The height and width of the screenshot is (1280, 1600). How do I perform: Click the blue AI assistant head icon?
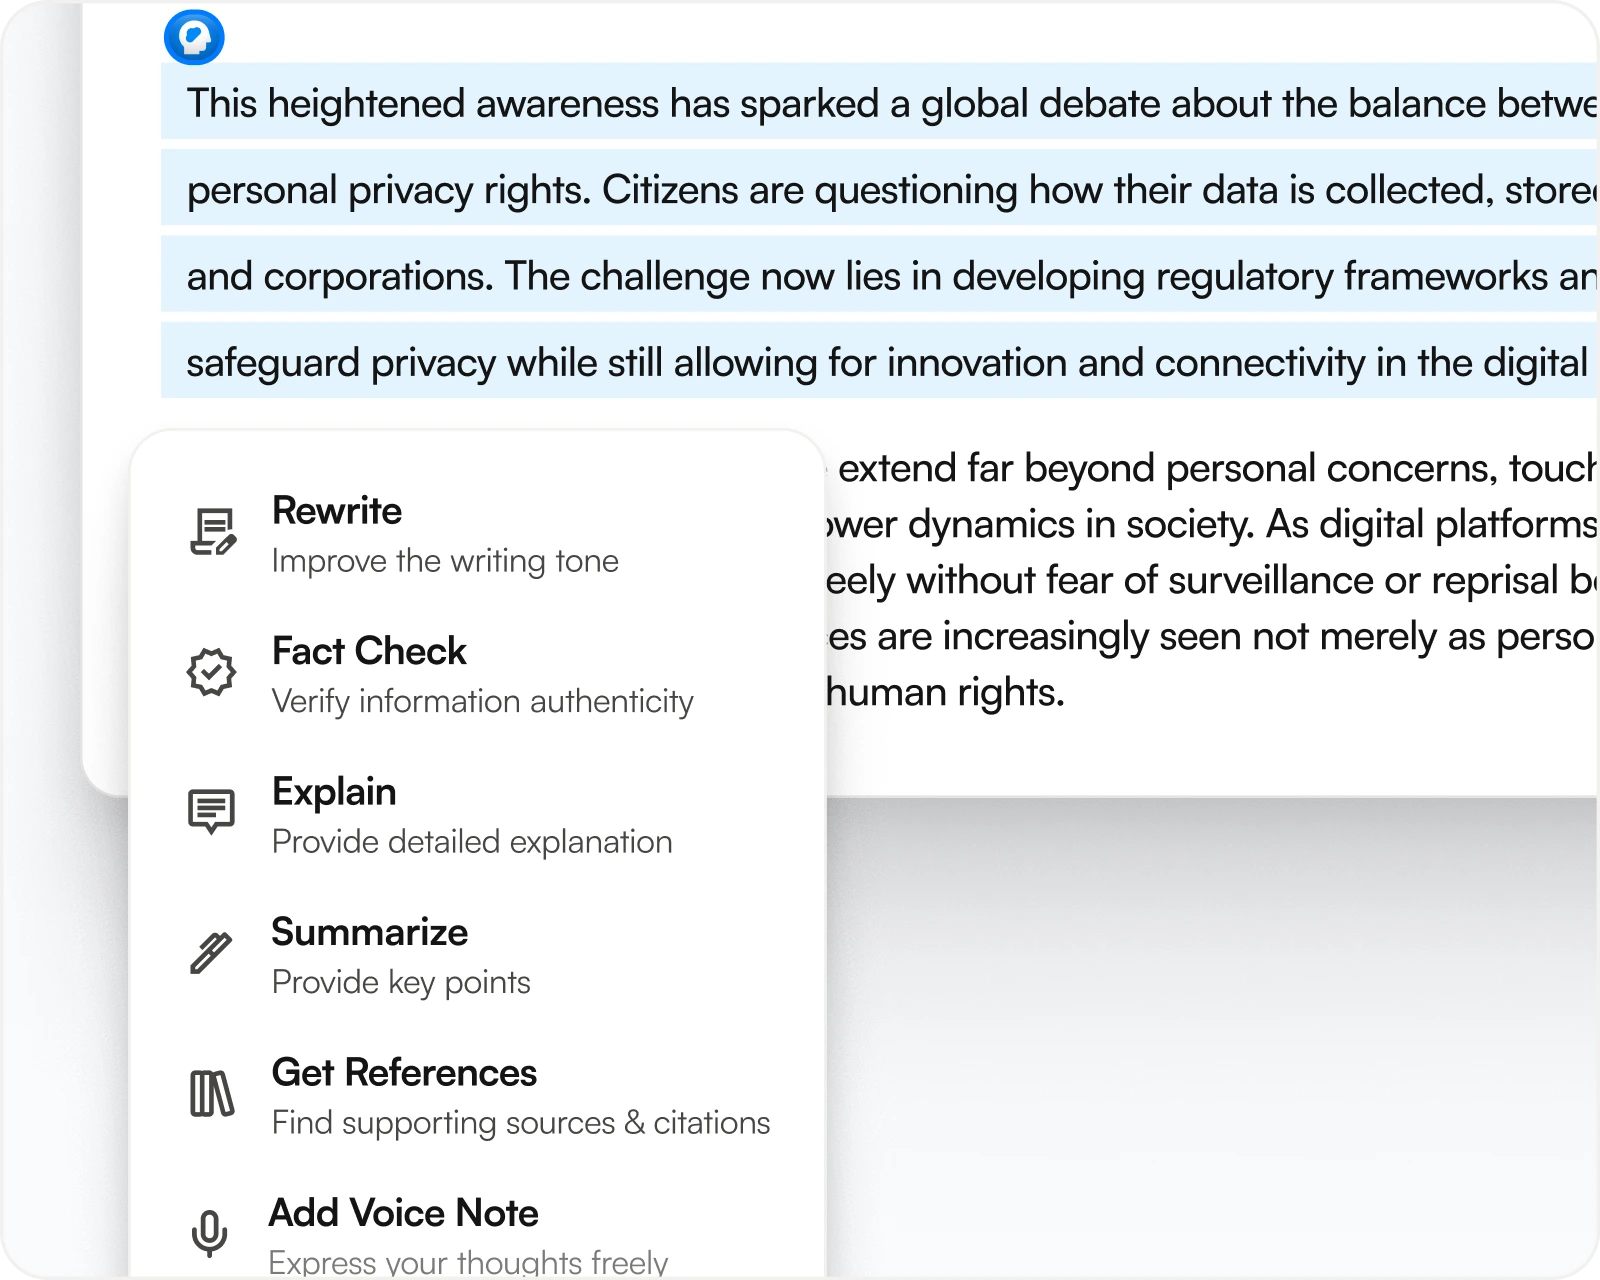point(194,38)
